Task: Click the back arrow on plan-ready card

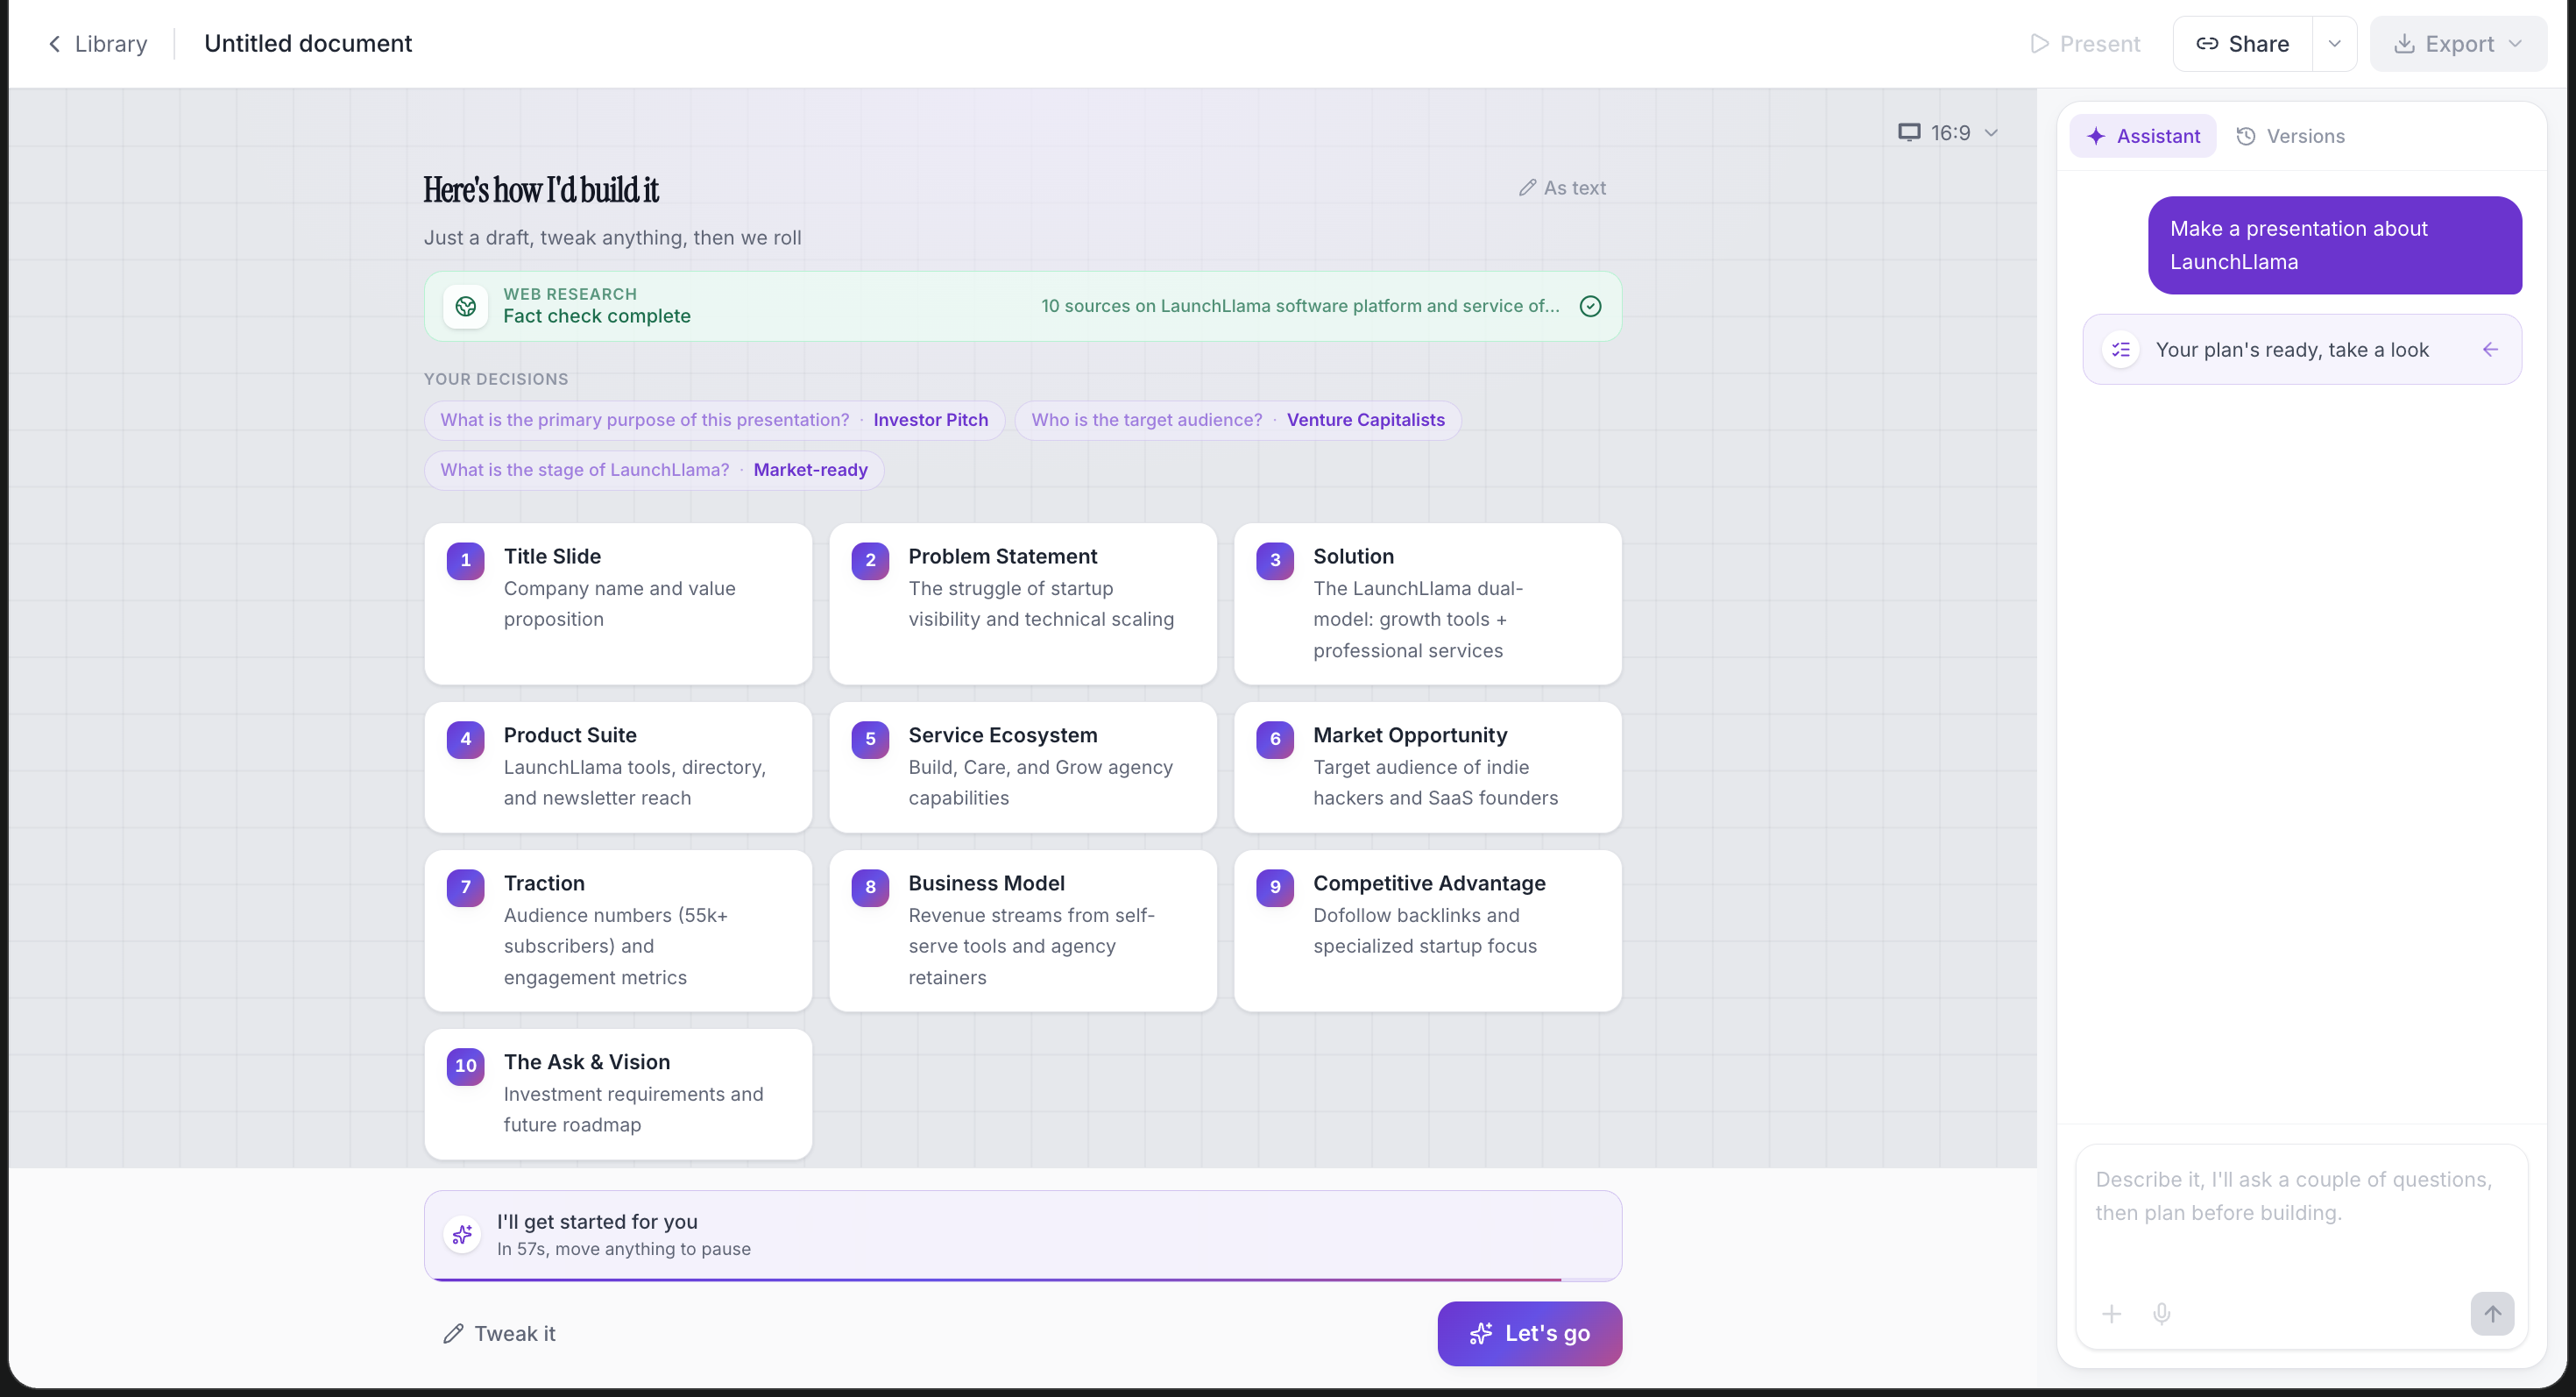Action: coord(2490,349)
